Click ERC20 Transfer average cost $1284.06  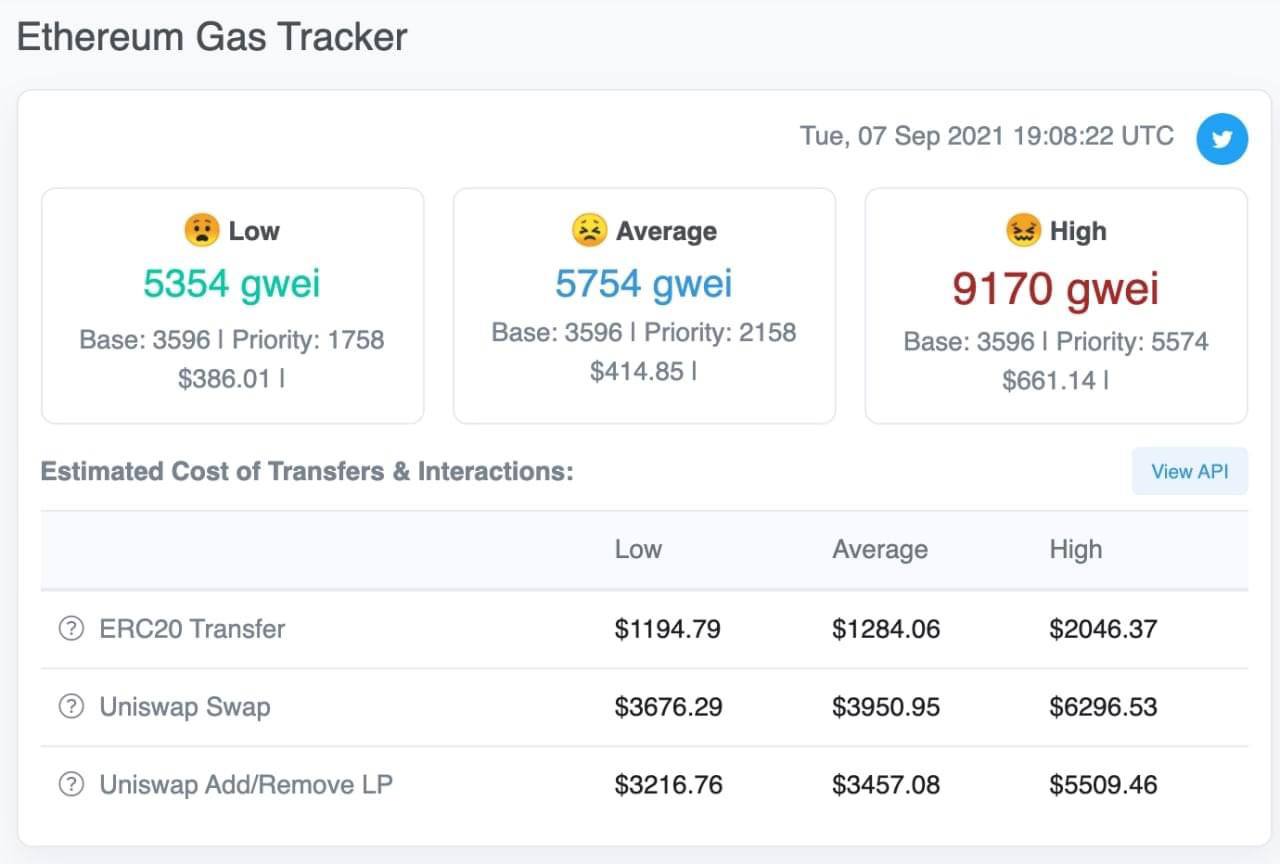tap(886, 629)
